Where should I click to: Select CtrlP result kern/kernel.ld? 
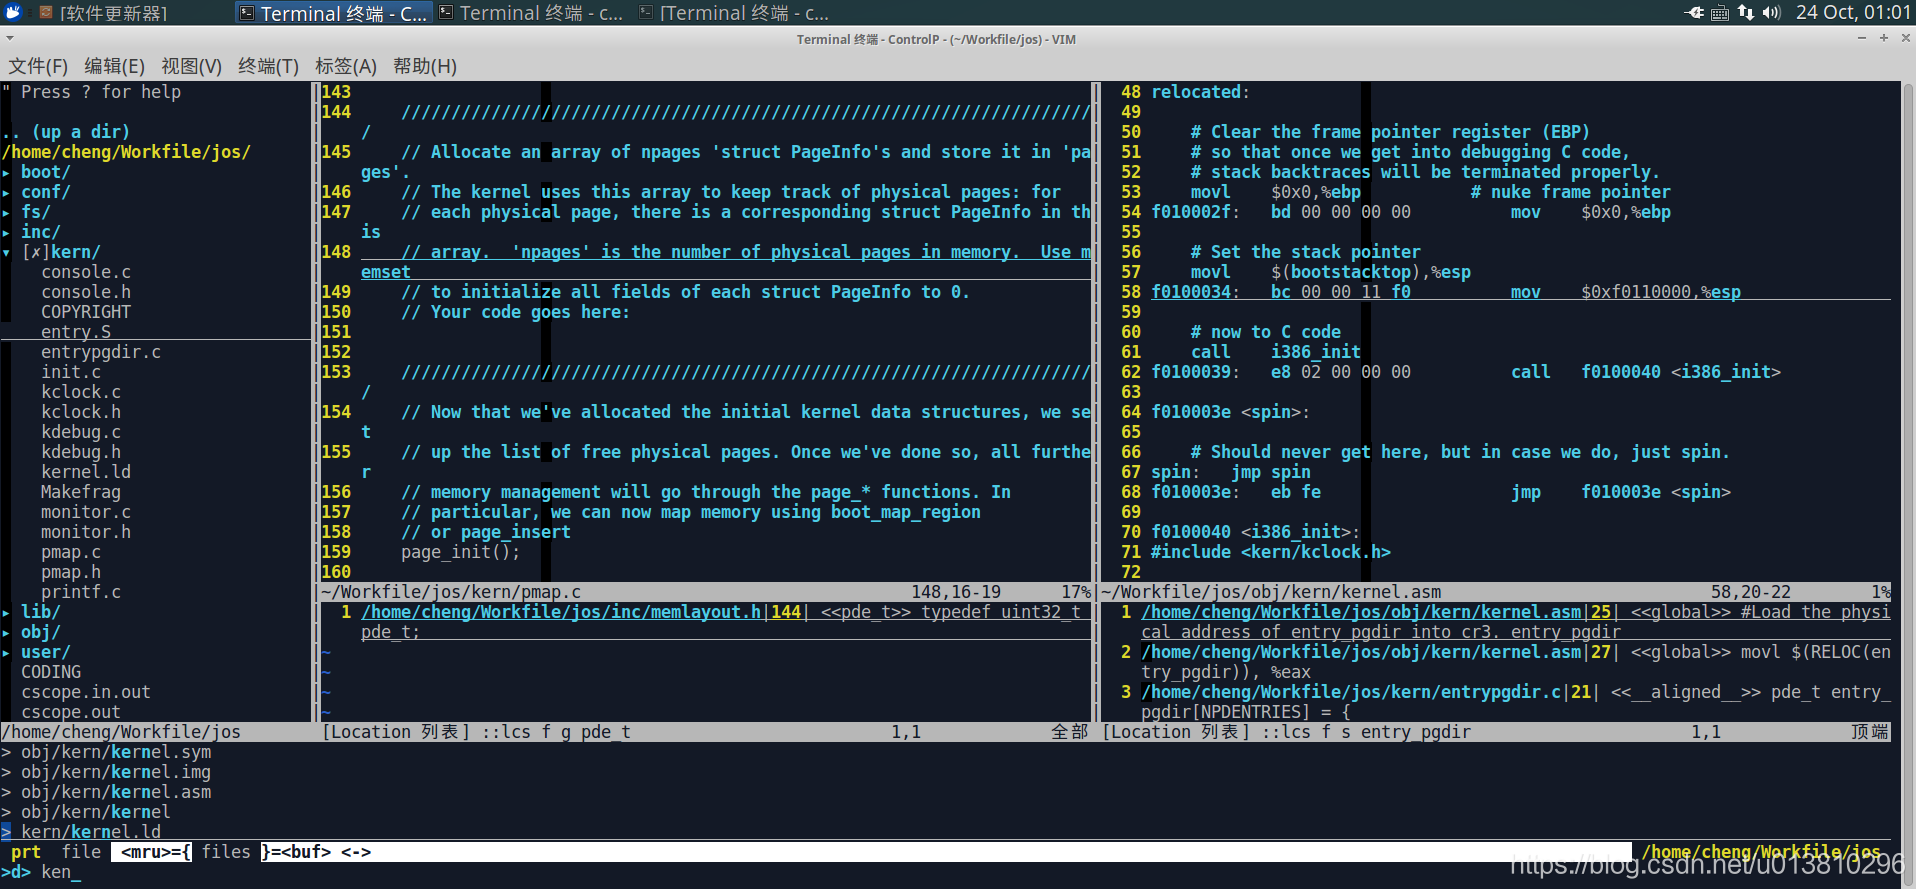[91, 832]
